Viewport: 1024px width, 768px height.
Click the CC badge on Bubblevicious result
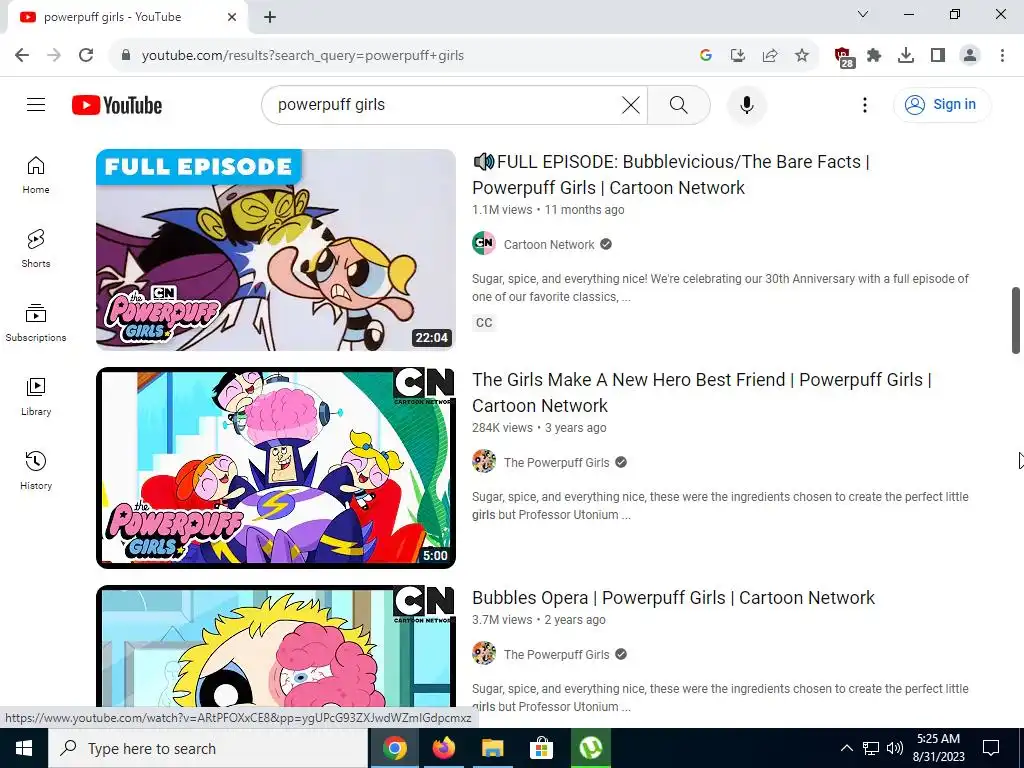pos(484,323)
